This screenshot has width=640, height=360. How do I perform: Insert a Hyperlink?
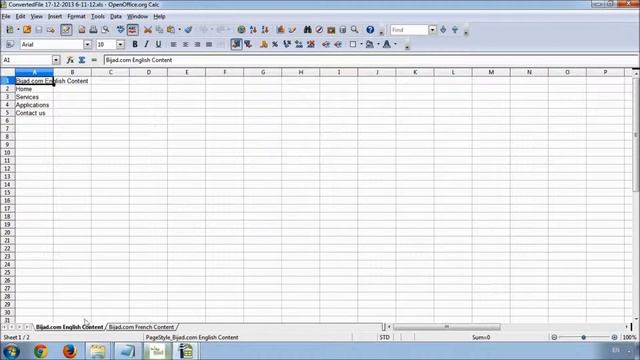pos(241,30)
